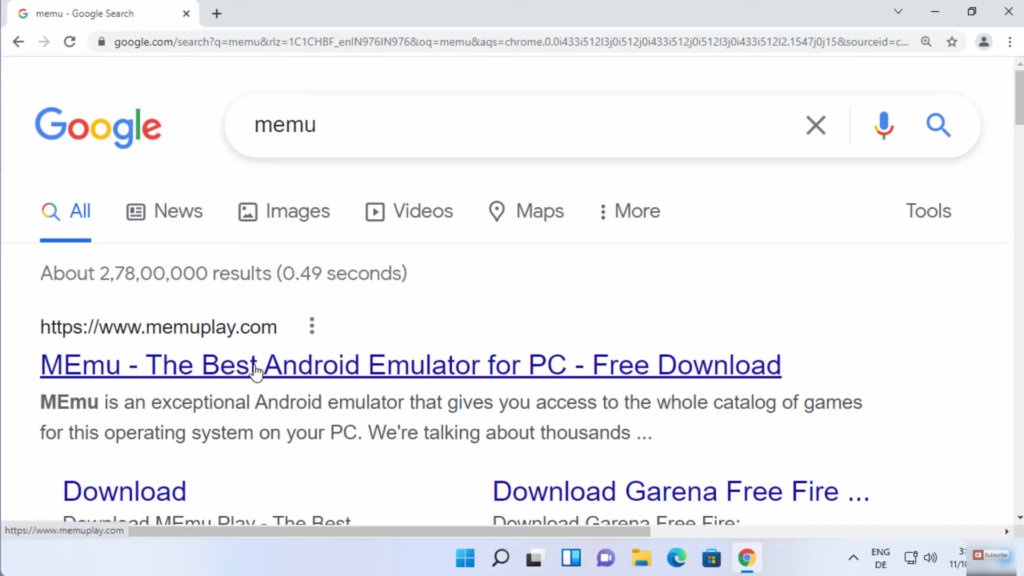
Task: Open new tab with plus icon
Action: pyautogui.click(x=217, y=14)
